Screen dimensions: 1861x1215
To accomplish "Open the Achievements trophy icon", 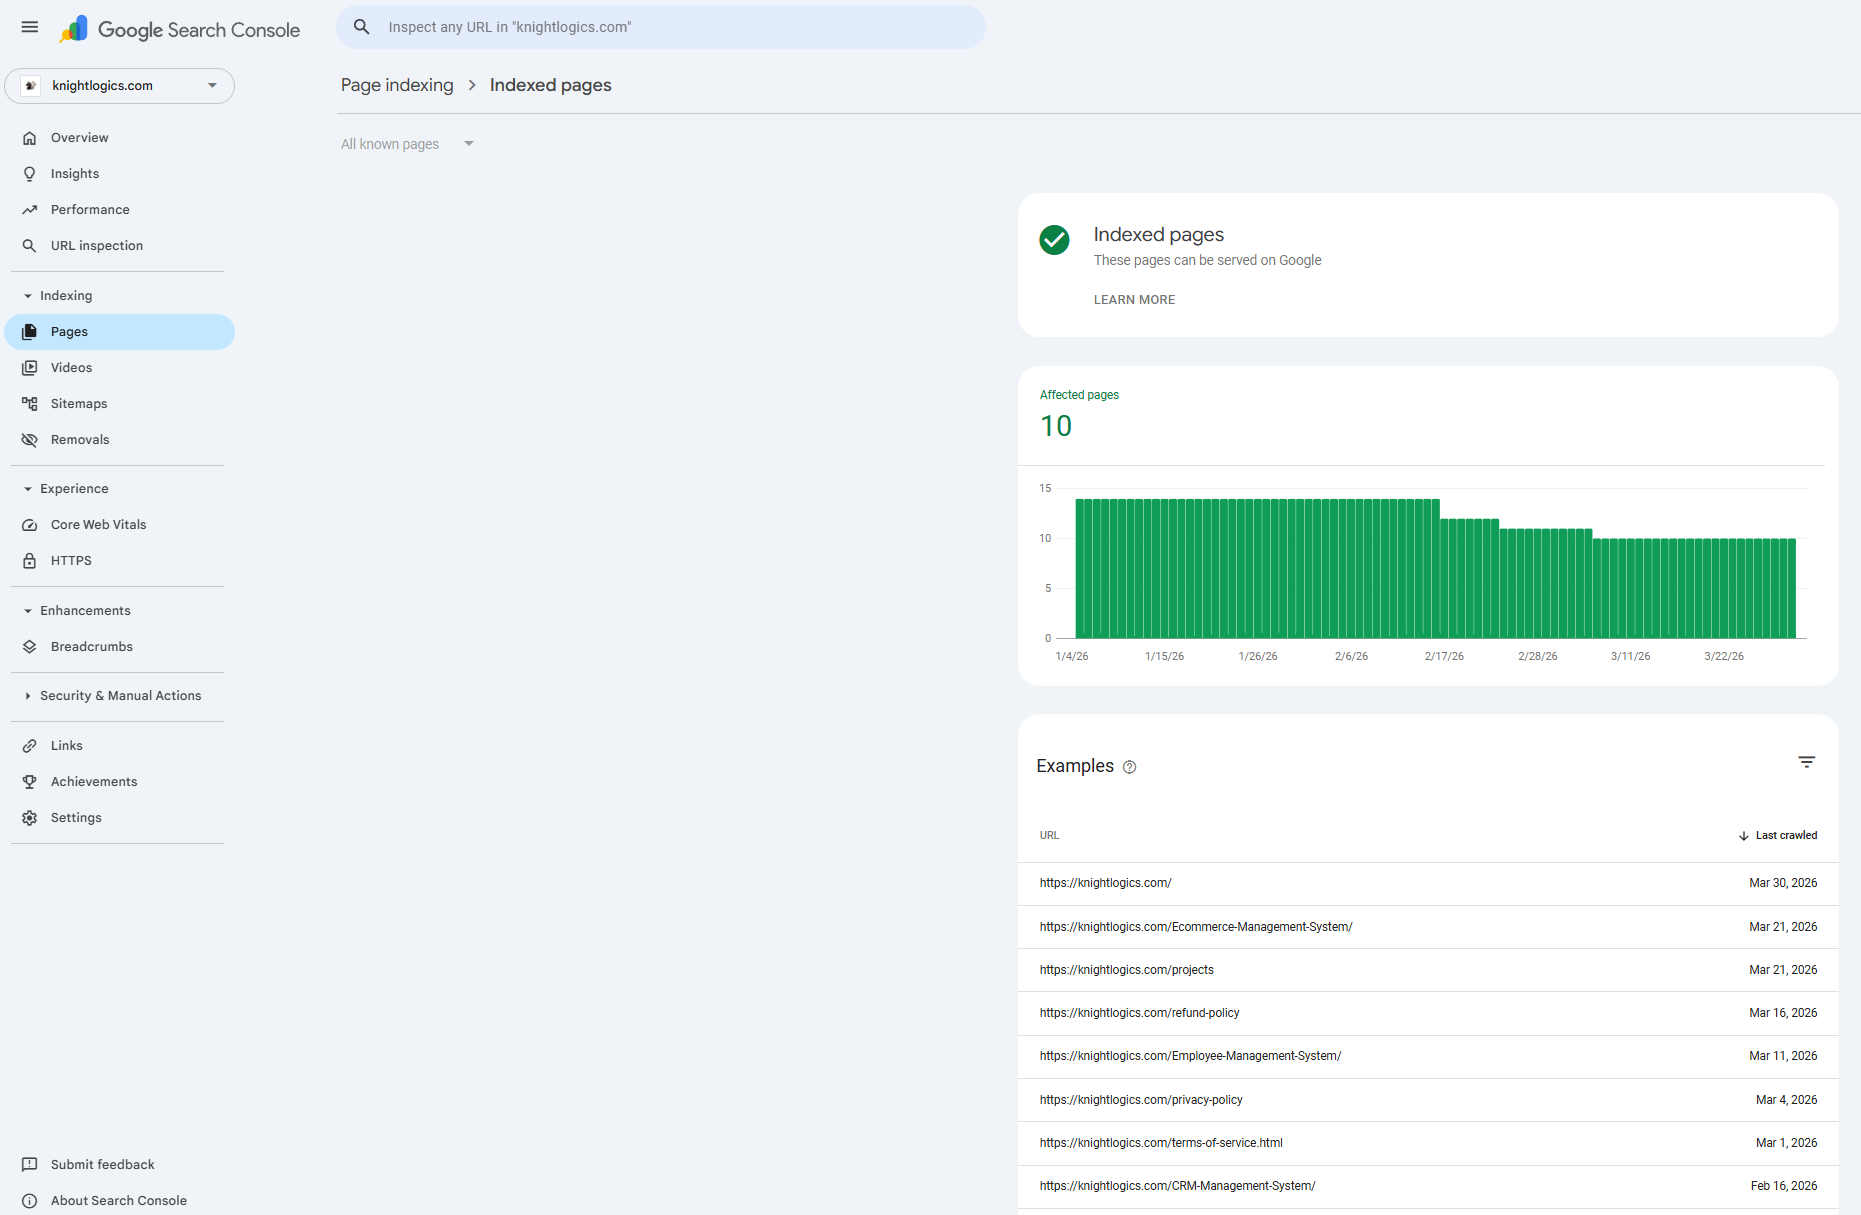I will click(30, 781).
